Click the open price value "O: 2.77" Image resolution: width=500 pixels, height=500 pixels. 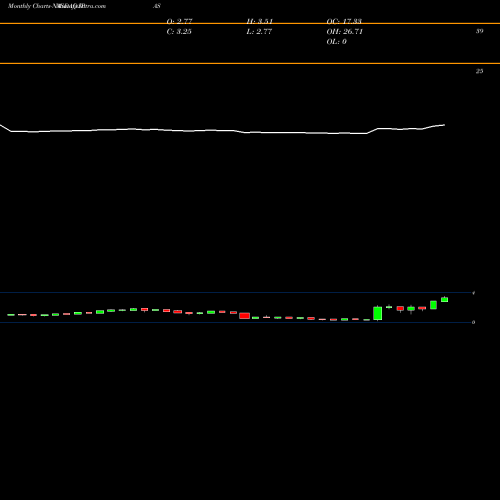point(179,21)
